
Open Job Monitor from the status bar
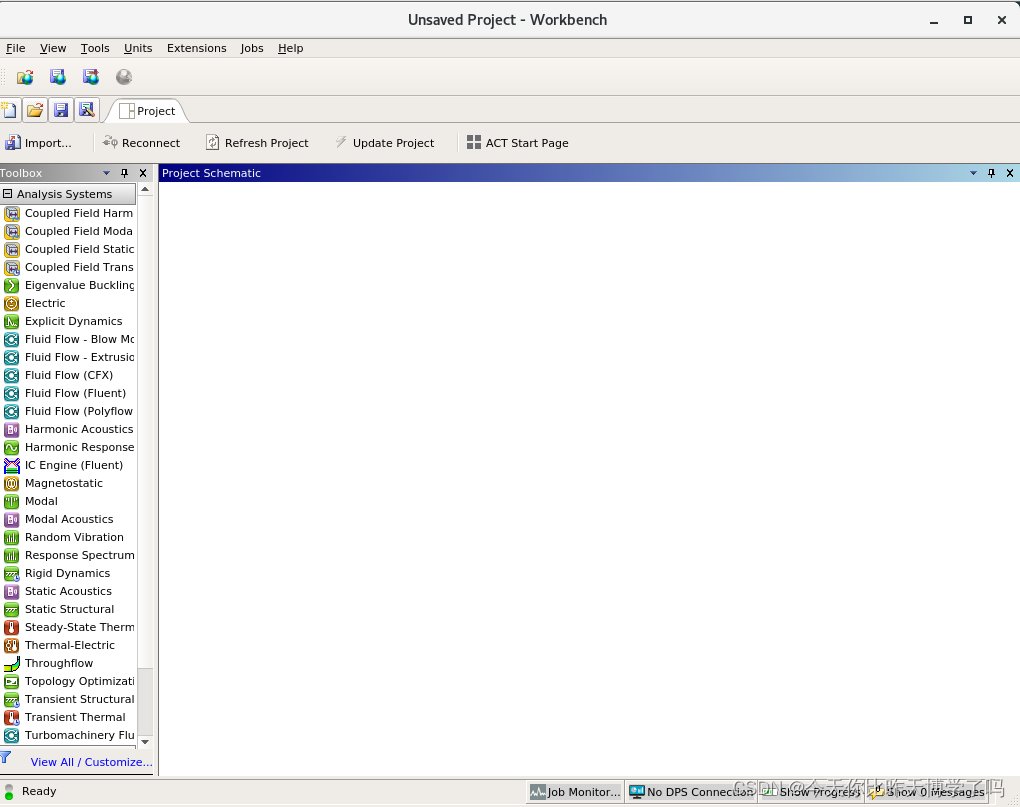[x=575, y=792]
